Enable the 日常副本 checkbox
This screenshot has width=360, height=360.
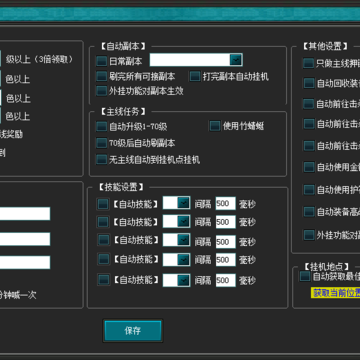[101, 61]
